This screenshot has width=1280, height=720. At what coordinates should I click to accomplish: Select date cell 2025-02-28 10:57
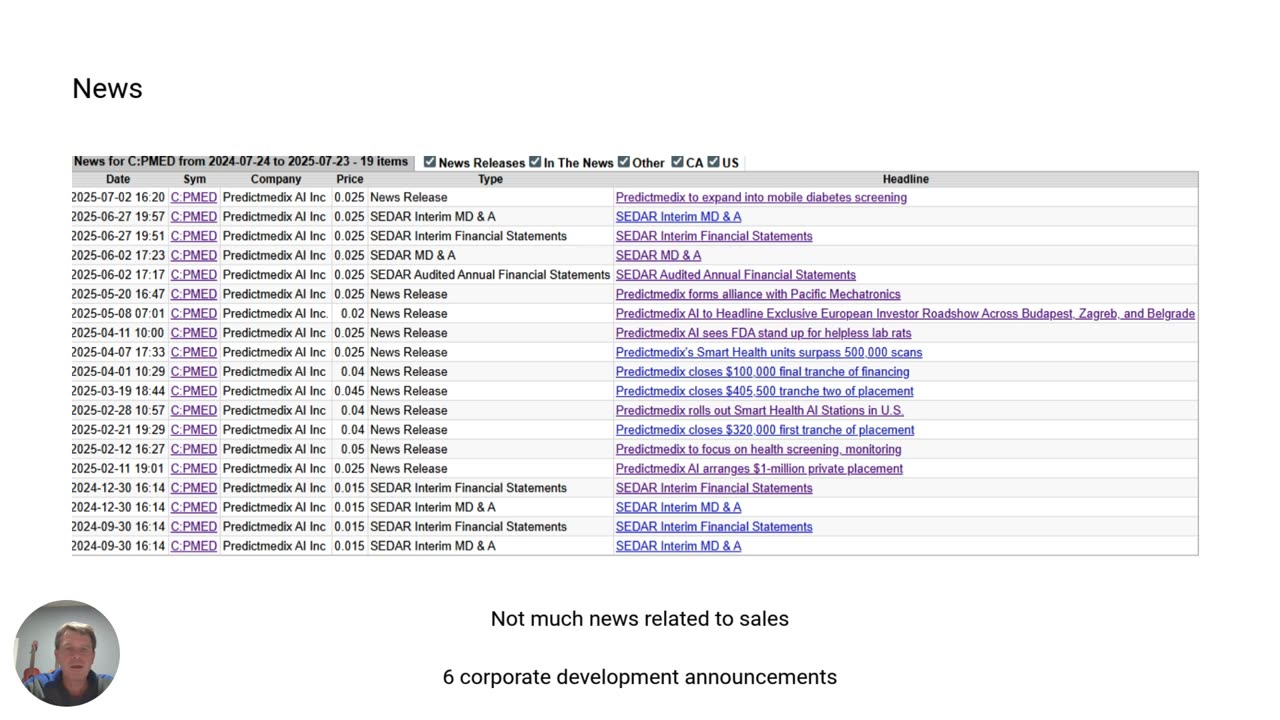(118, 410)
